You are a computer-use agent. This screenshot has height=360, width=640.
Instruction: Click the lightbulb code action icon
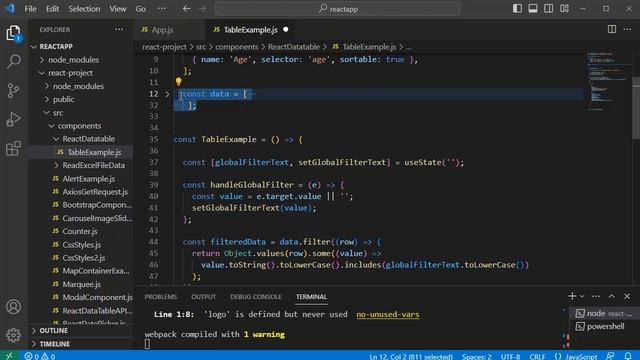178,82
